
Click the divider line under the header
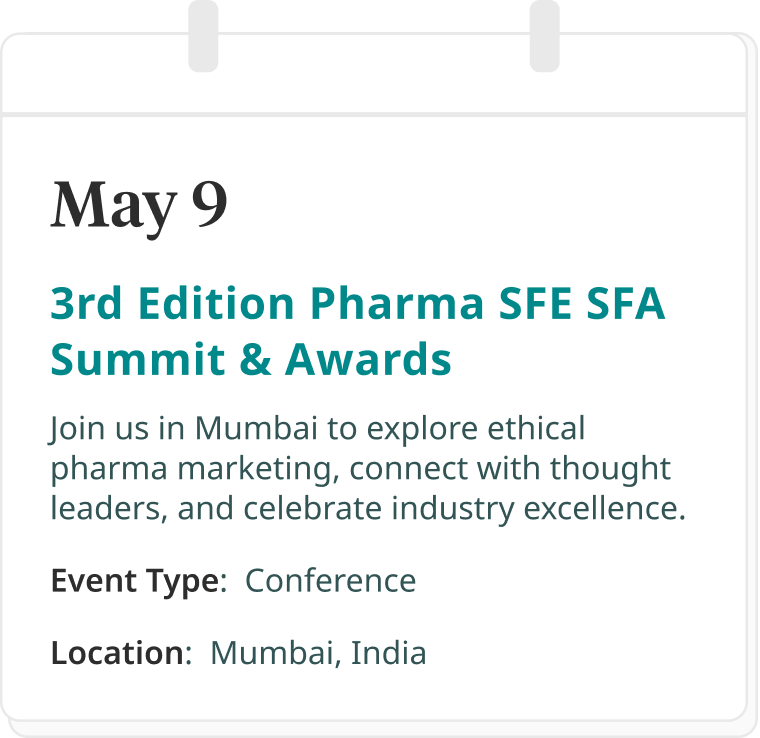tap(373, 115)
